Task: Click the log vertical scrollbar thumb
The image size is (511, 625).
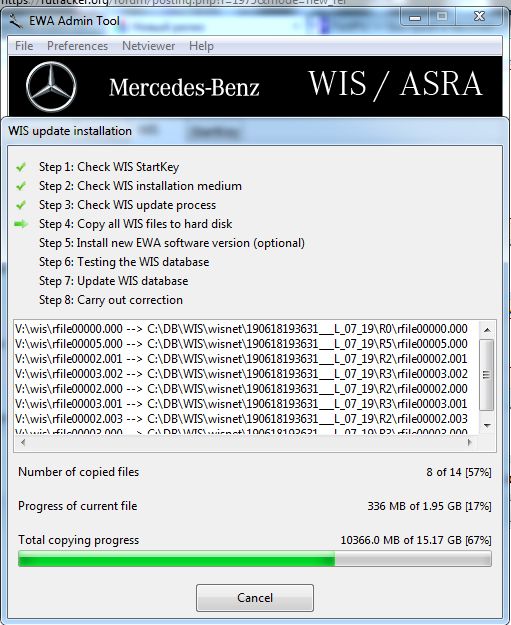Action: pos(486,375)
